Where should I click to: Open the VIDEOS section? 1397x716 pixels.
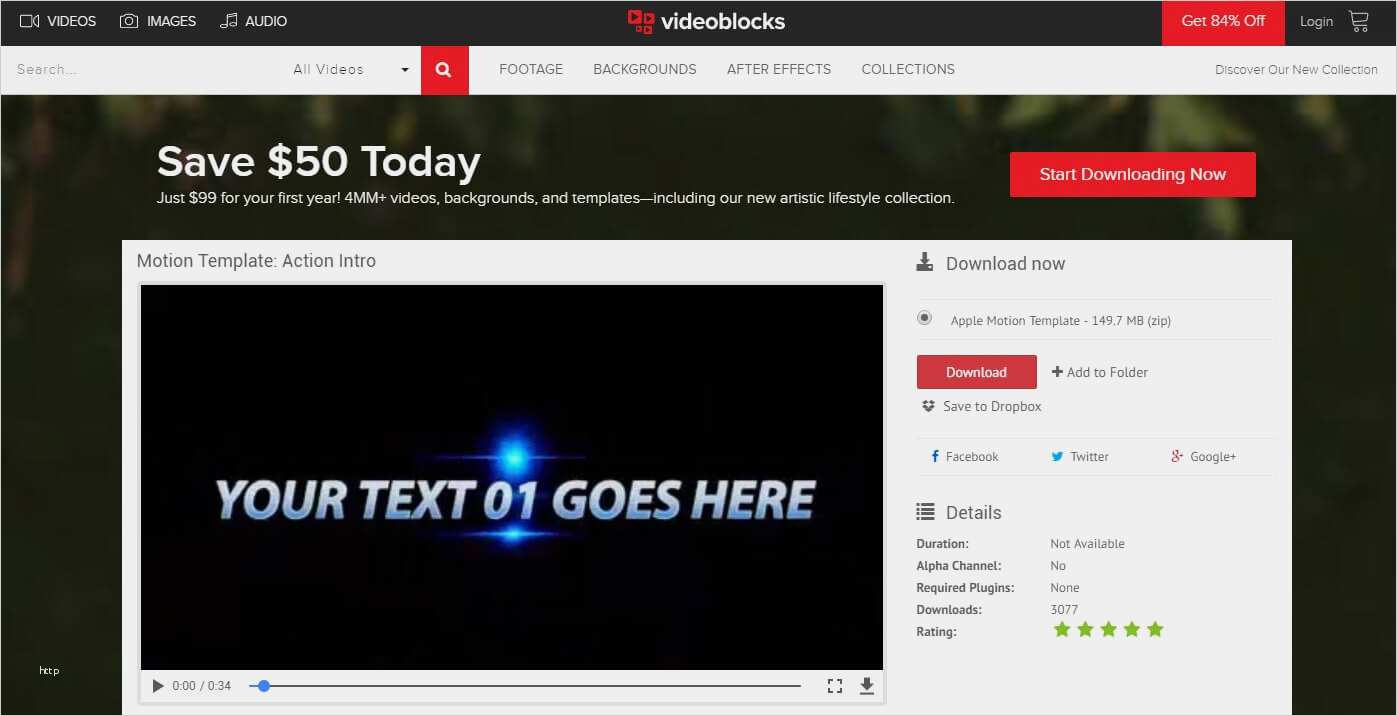click(x=58, y=21)
